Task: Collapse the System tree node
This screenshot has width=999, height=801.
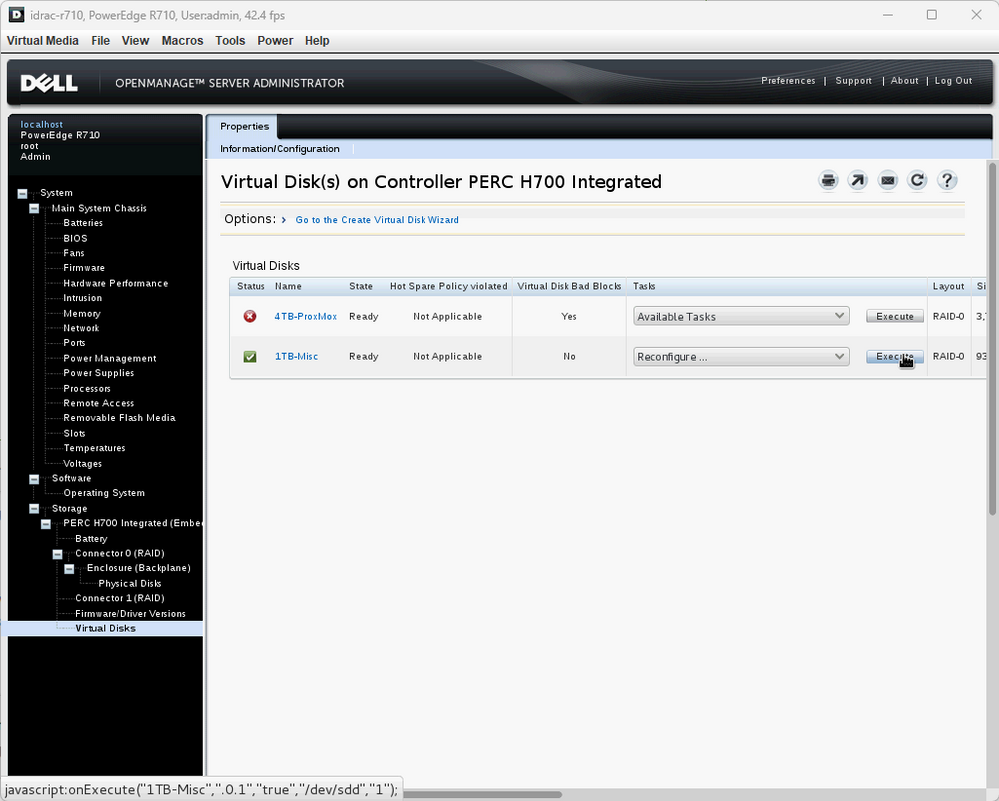Action: pyautogui.click(x=22, y=193)
